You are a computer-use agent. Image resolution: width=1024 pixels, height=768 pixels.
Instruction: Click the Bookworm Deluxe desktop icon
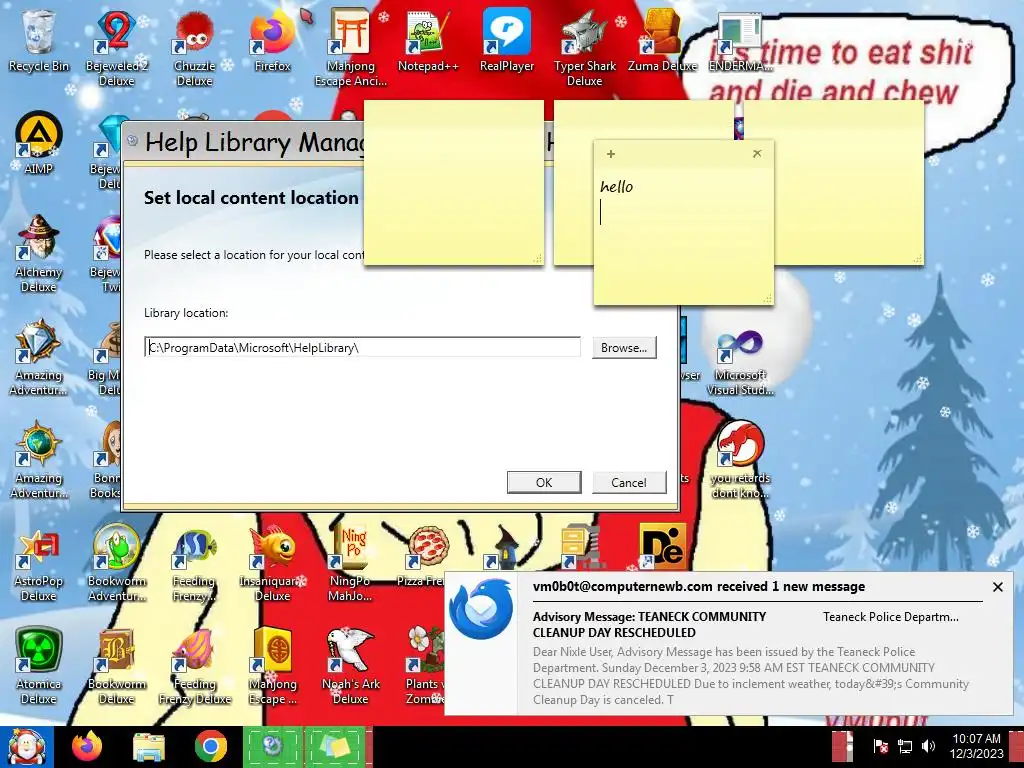pos(116,666)
